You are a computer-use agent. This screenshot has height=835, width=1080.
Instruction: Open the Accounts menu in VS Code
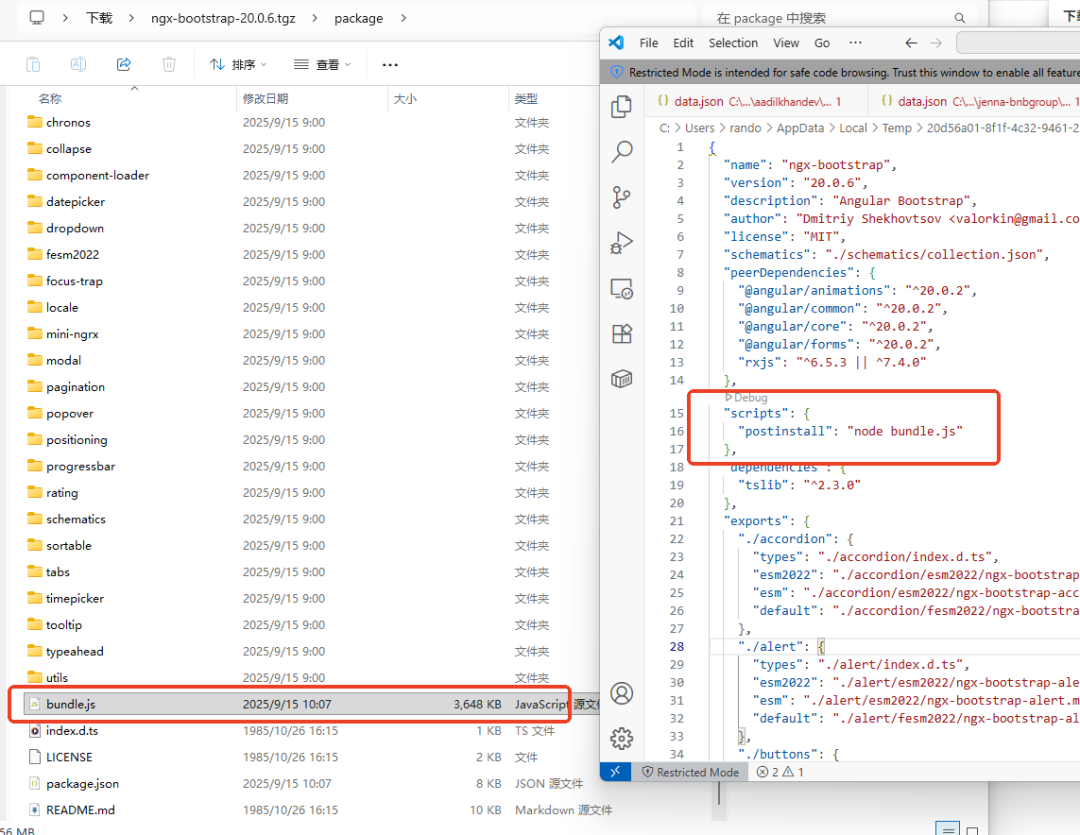621,693
